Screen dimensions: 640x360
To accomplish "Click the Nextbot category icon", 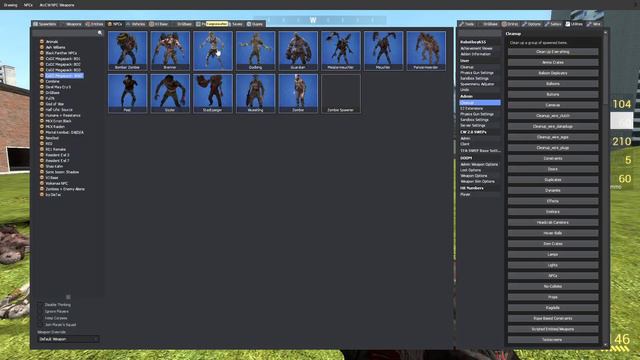I will [42, 138].
